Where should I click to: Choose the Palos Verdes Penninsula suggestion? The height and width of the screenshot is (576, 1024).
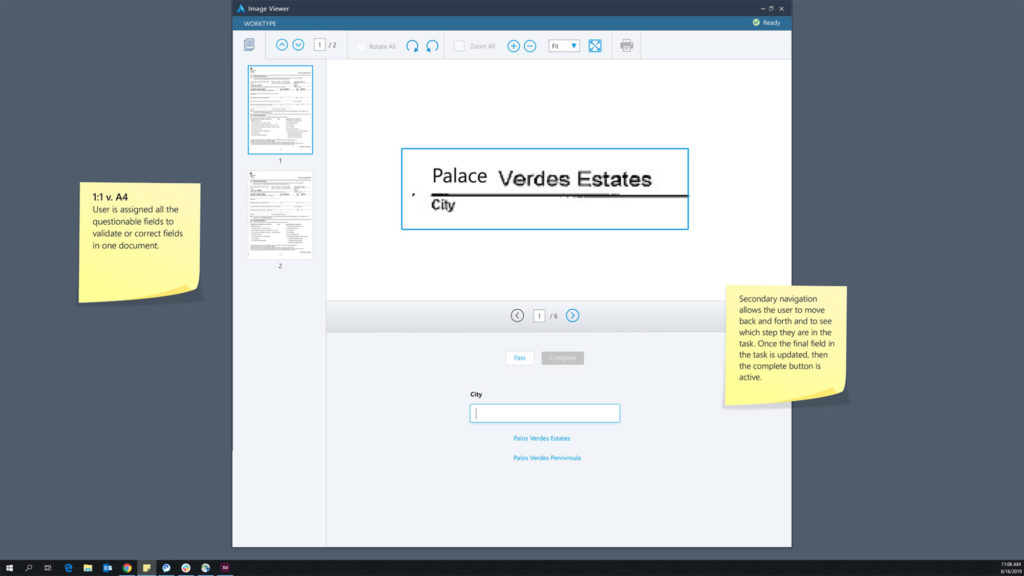(x=546, y=458)
